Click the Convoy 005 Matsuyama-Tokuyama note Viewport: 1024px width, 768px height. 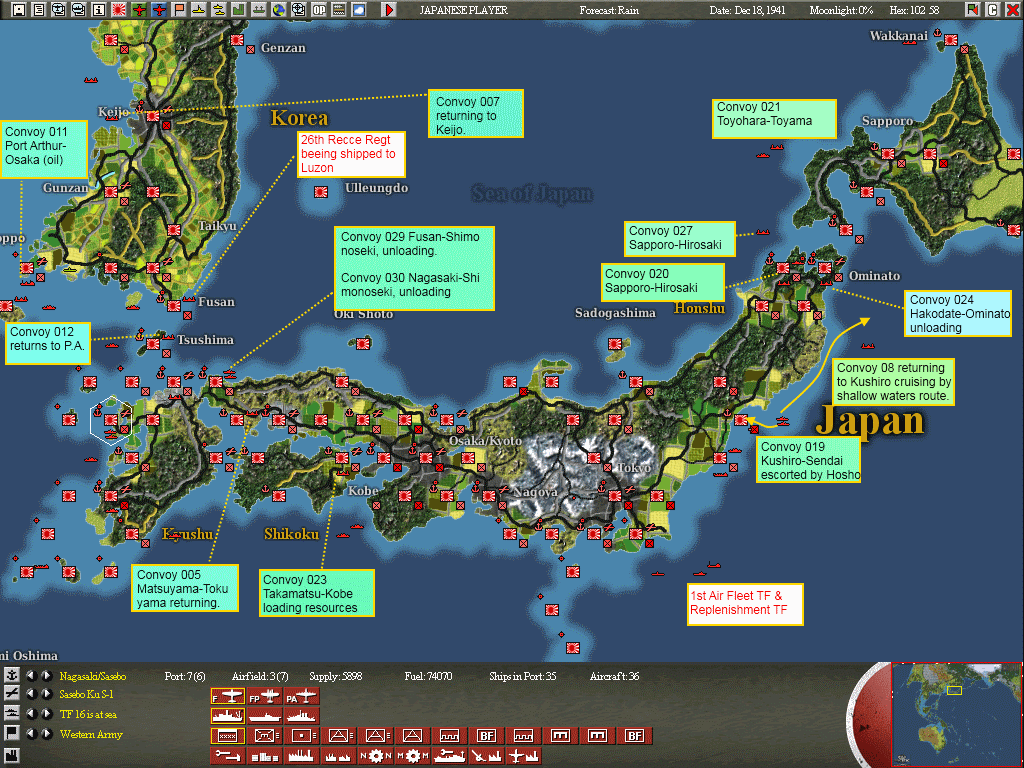coord(185,588)
